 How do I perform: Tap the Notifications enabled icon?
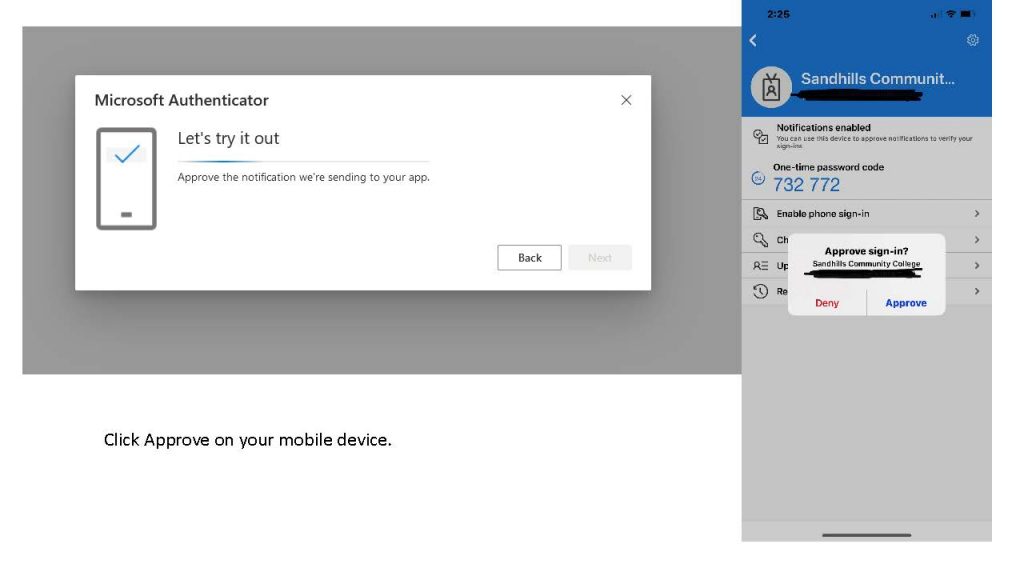point(760,136)
